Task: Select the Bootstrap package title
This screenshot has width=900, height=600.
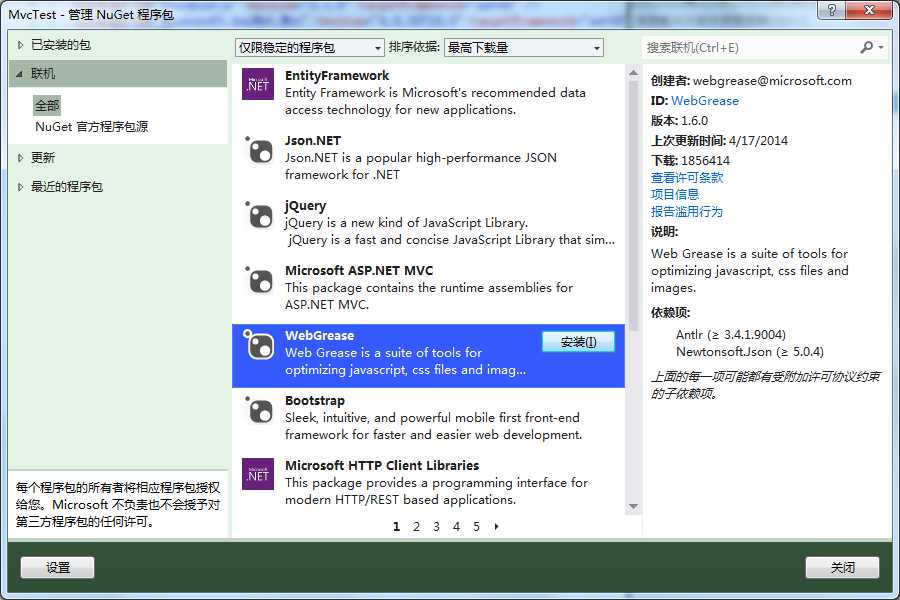Action: pos(315,401)
